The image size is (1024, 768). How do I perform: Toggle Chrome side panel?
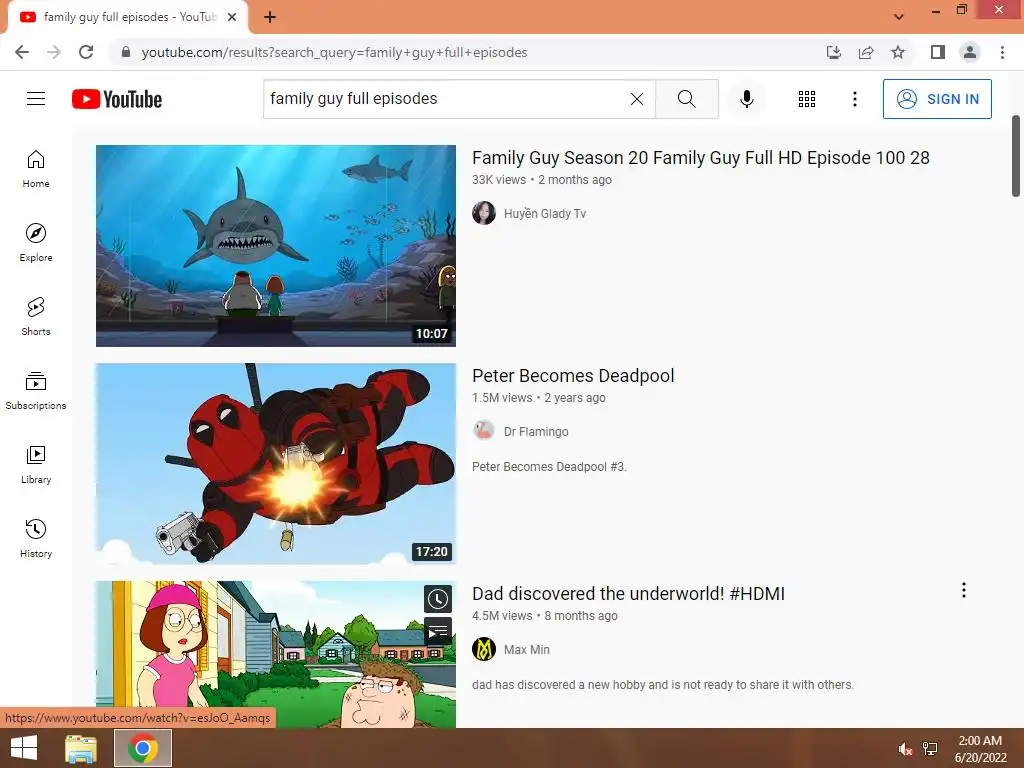click(938, 52)
